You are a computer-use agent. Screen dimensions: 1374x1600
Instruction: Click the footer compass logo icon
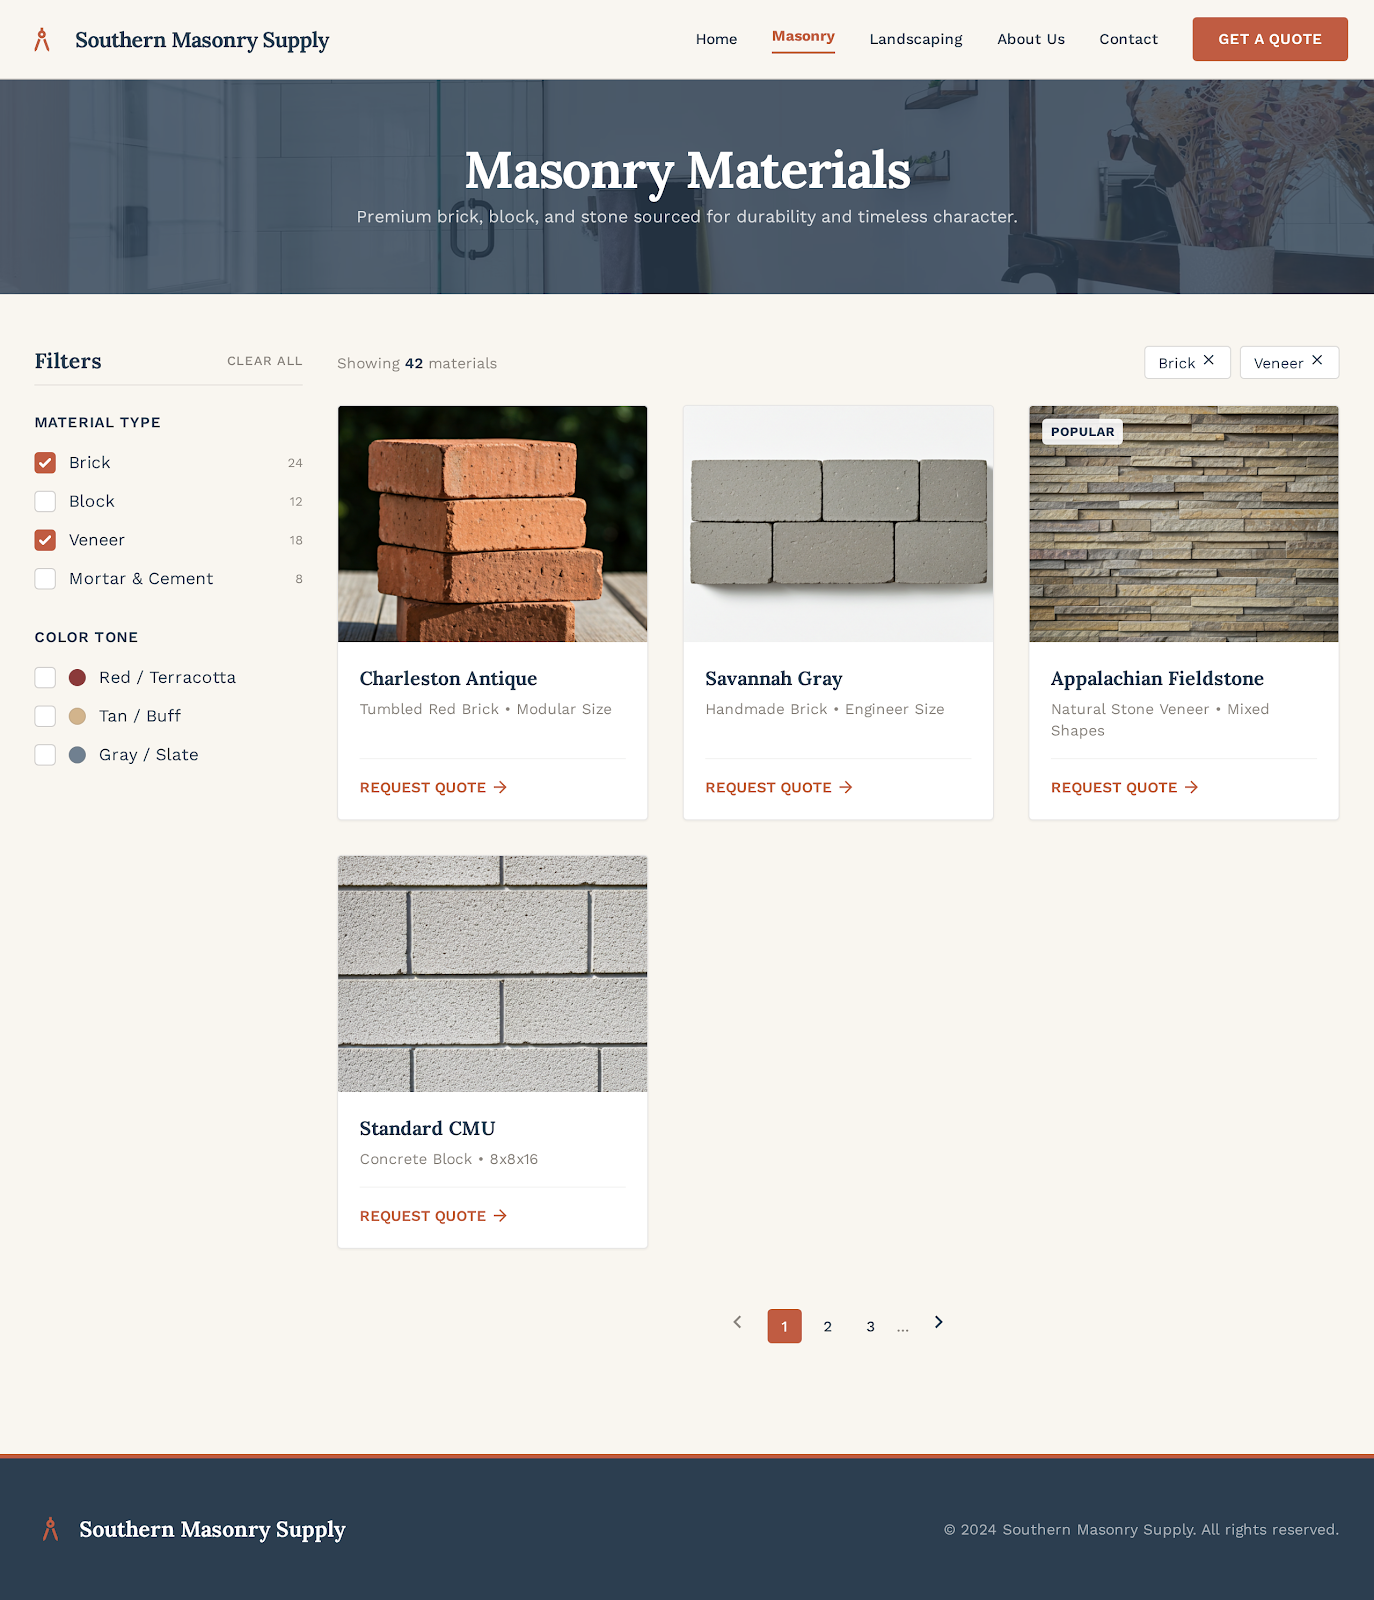pyautogui.click(x=50, y=1529)
